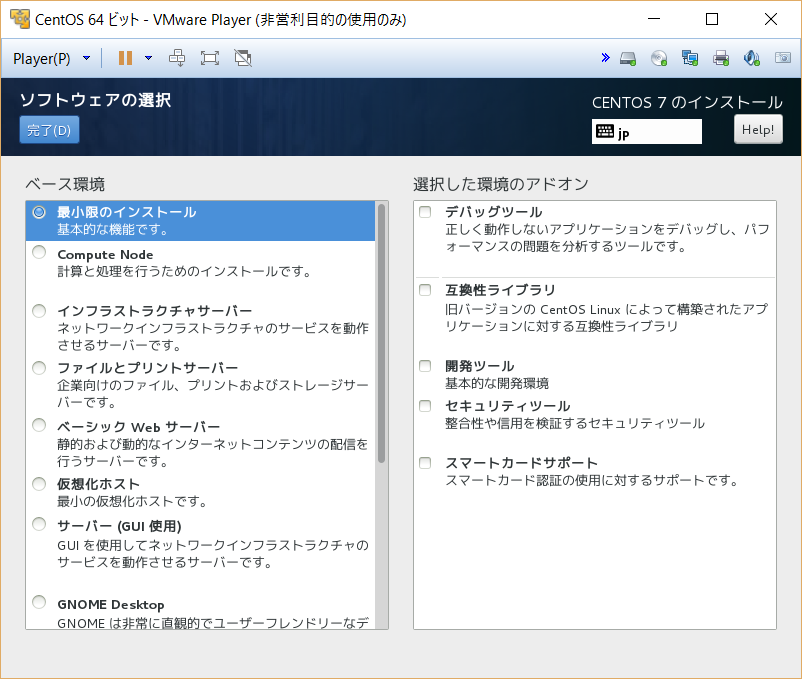The width and height of the screenshot is (802, 679).
Task: Switch to Unity mode
Action: (x=240, y=58)
